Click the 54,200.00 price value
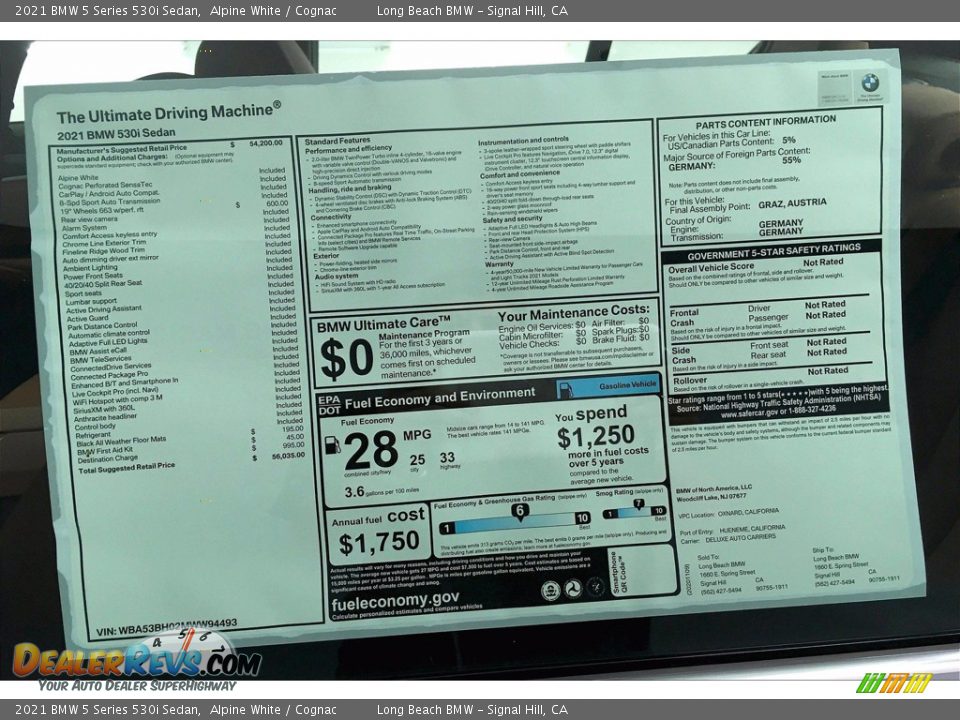This screenshot has height=720, width=960. (266, 143)
